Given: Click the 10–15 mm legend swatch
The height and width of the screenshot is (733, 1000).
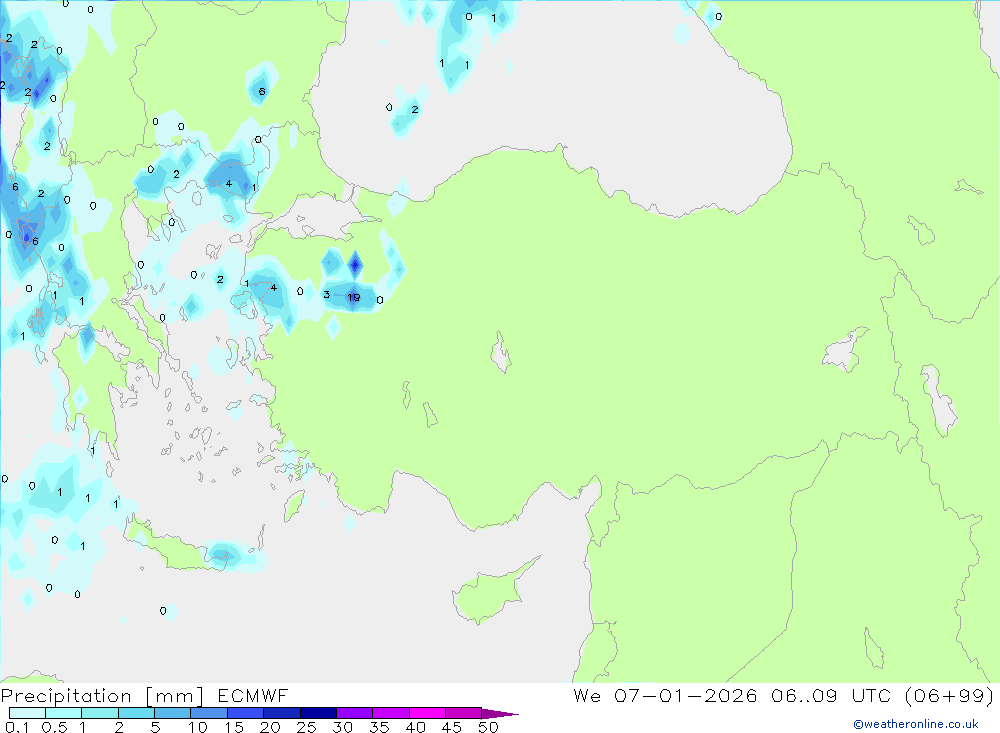Looking at the screenshot, I should (209, 713).
